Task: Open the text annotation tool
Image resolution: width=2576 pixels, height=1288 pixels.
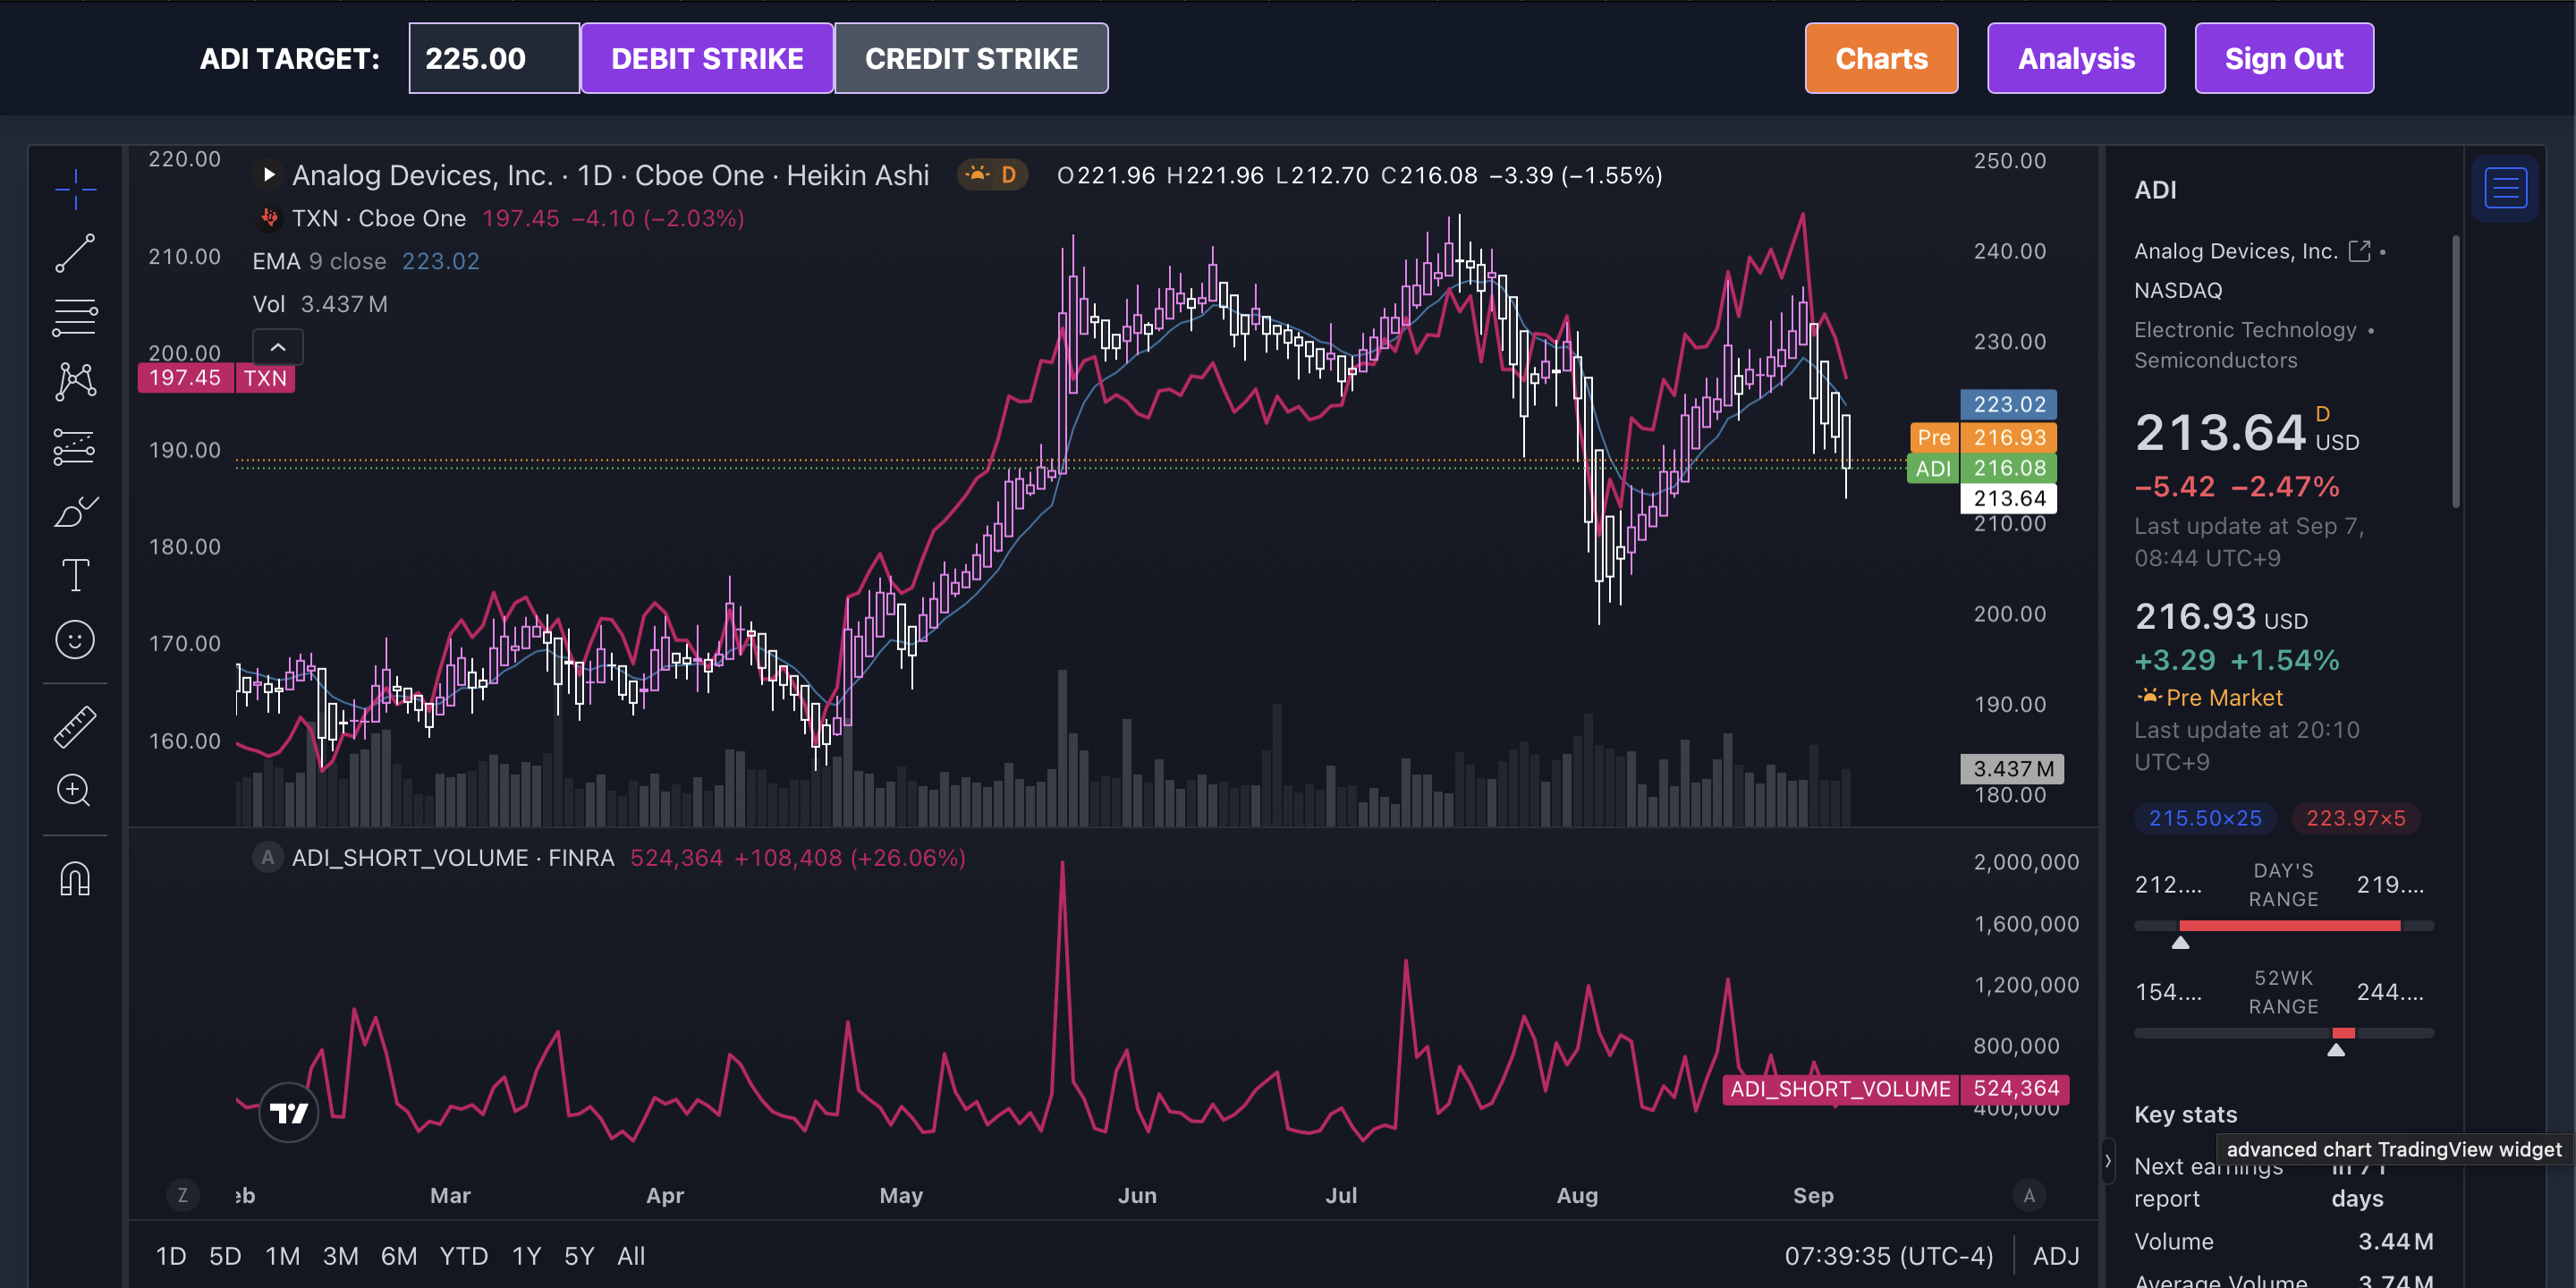Action: [75, 575]
